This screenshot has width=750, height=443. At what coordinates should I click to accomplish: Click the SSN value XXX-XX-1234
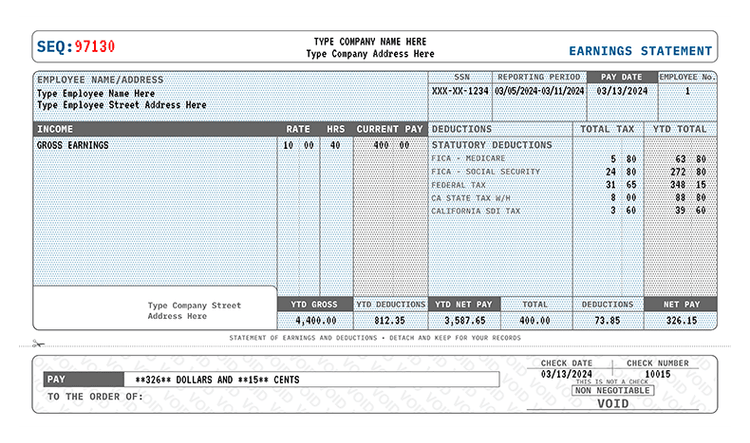point(460,91)
